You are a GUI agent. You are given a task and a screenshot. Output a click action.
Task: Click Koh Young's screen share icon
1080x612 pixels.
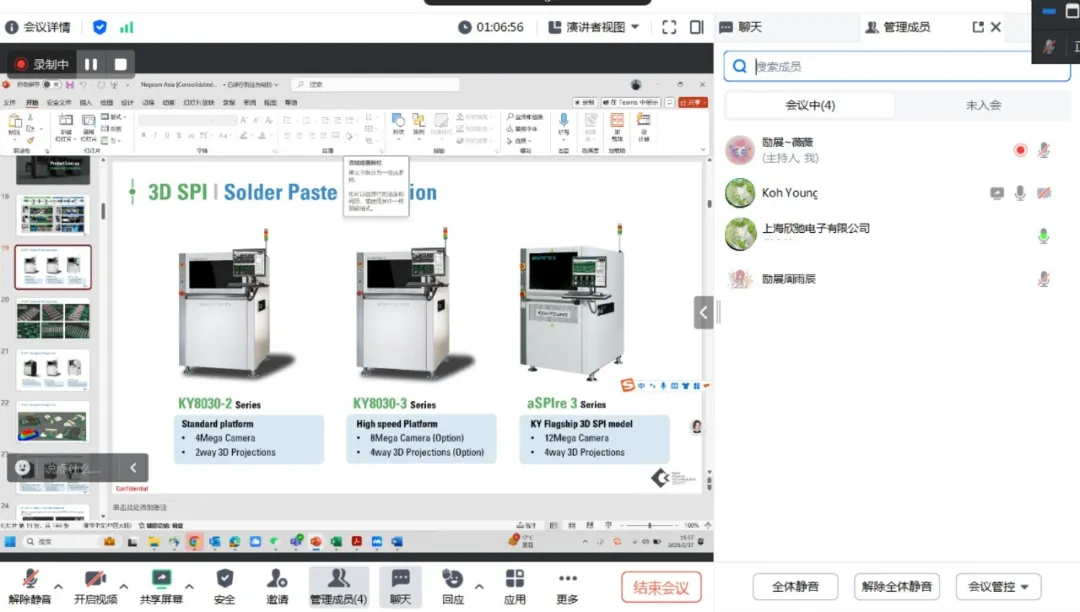[997, 193]
